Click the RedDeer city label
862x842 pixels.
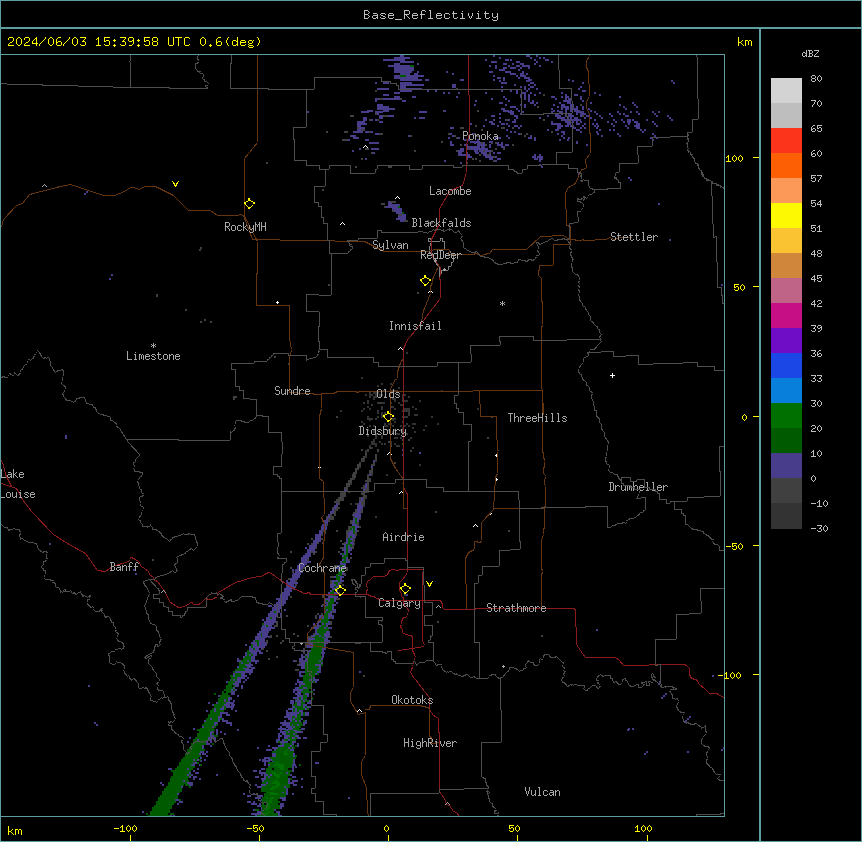point(440,255)
